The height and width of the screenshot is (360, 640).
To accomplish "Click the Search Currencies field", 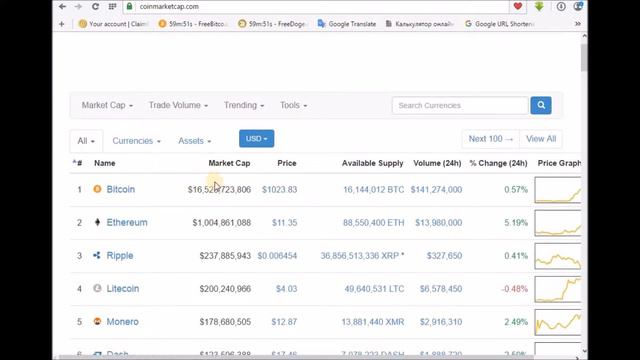I will (x=460, y=105).
